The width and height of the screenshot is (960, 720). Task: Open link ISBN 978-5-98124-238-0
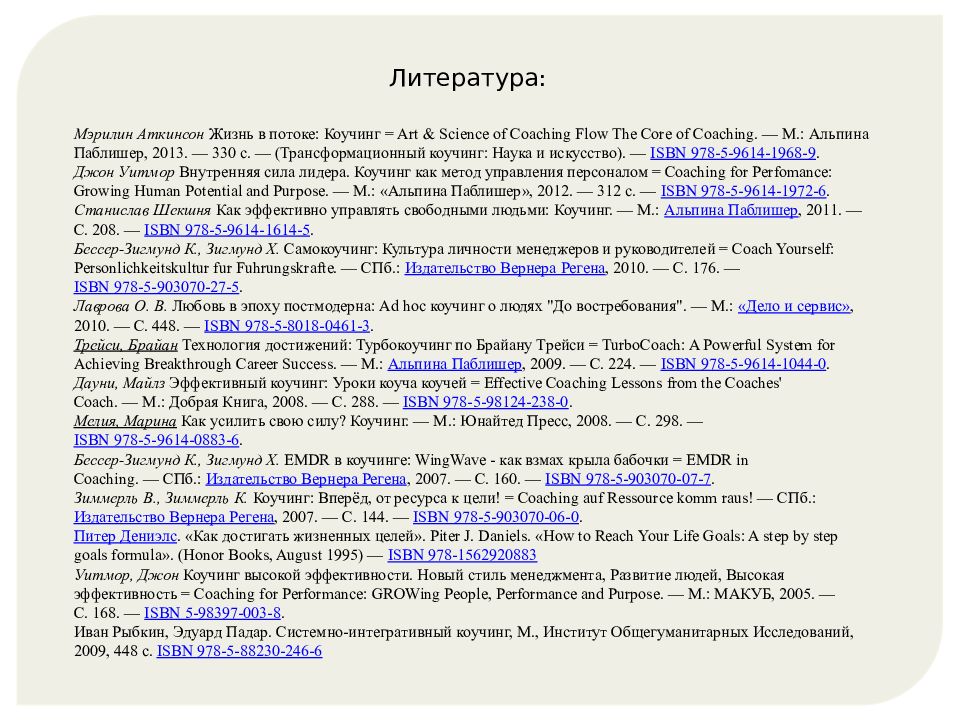coord(486,402)
